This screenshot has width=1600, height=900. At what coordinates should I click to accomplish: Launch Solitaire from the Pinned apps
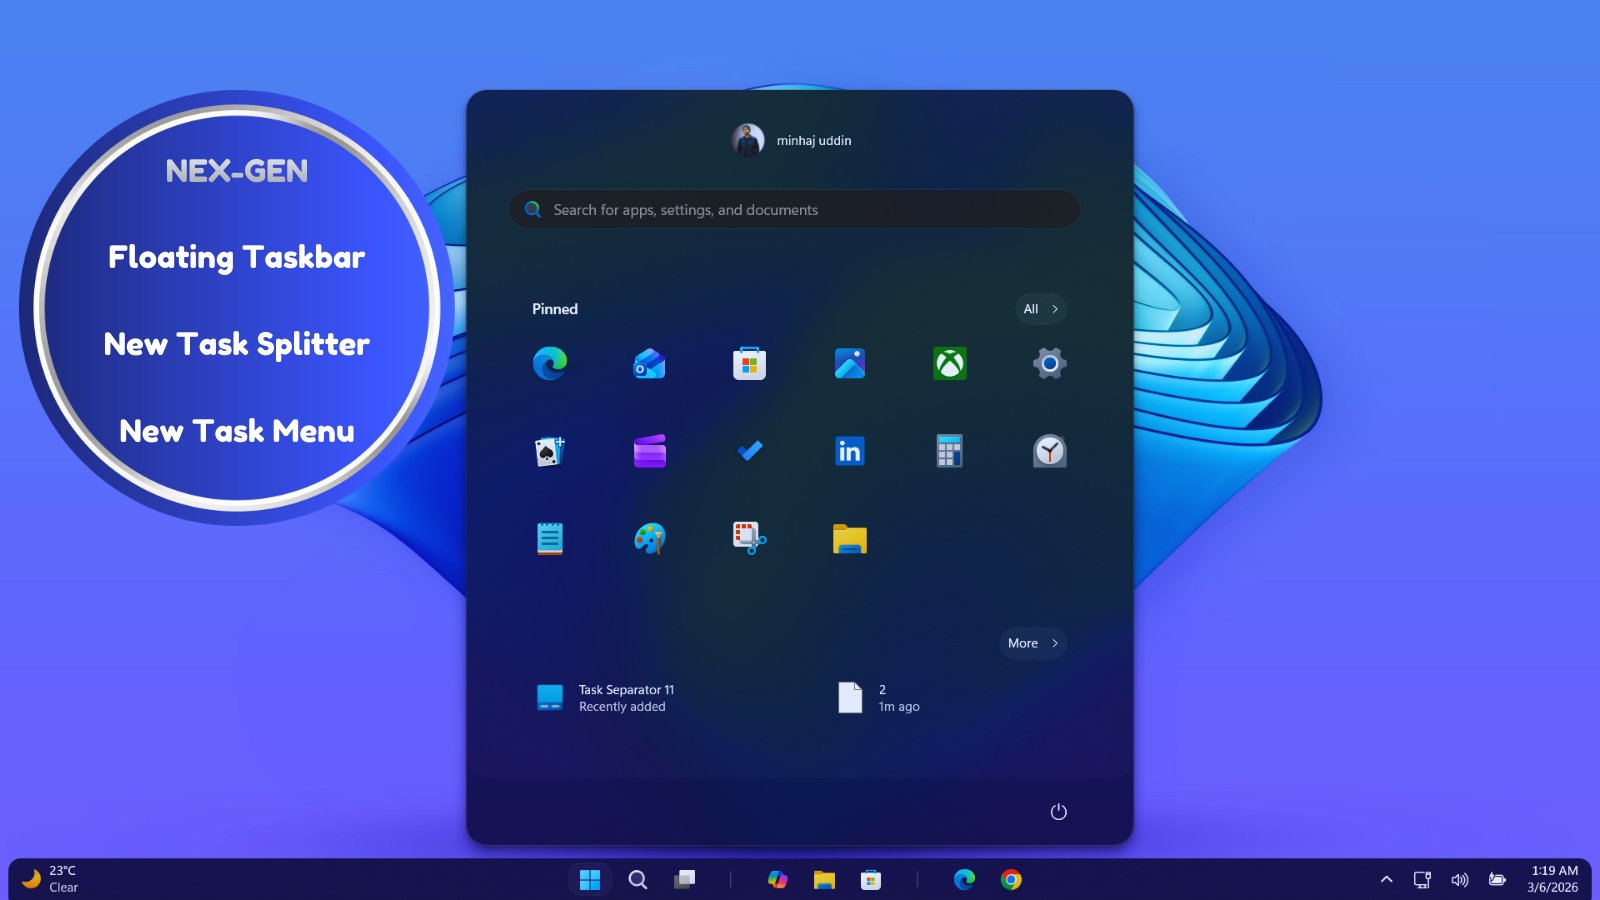coord(550,451)
